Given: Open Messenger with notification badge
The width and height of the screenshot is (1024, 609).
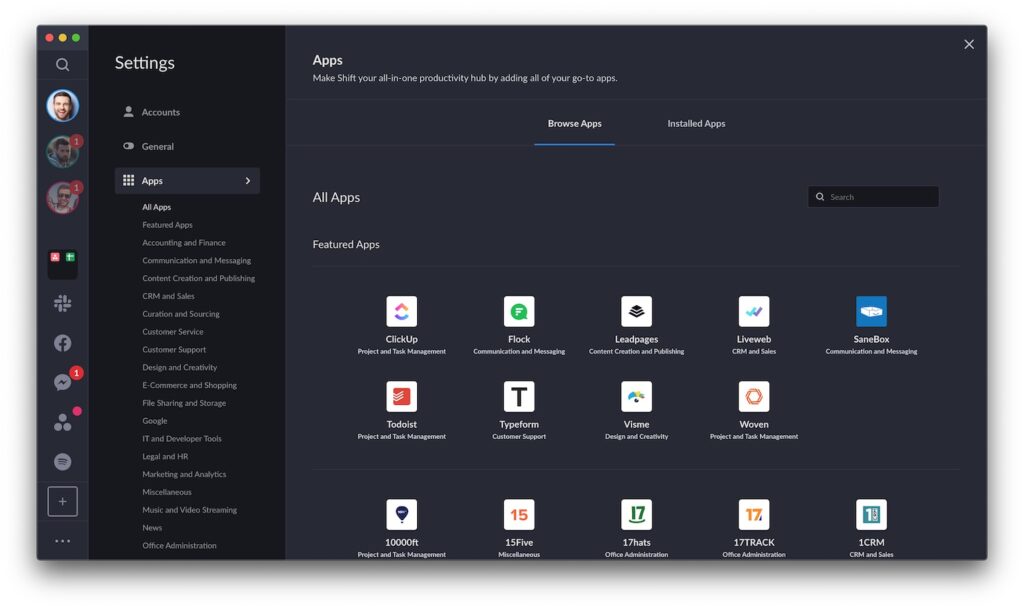Looking at the screenshot, I should [63, 383].
